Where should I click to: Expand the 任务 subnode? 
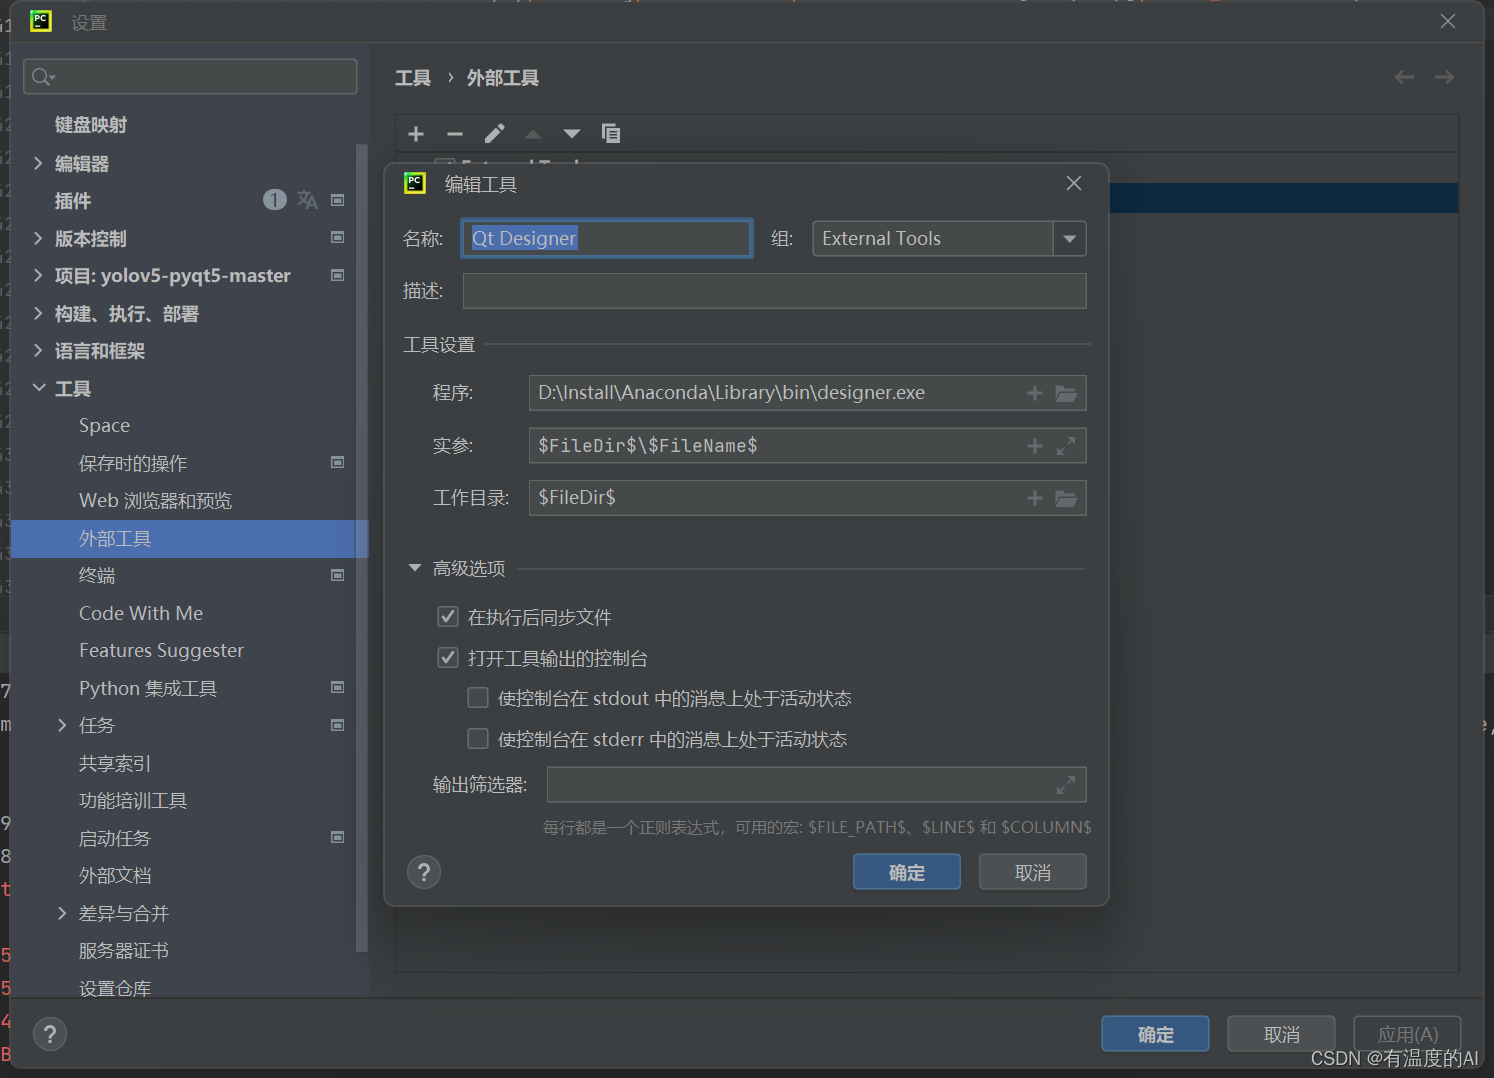(x=62, y=725)
